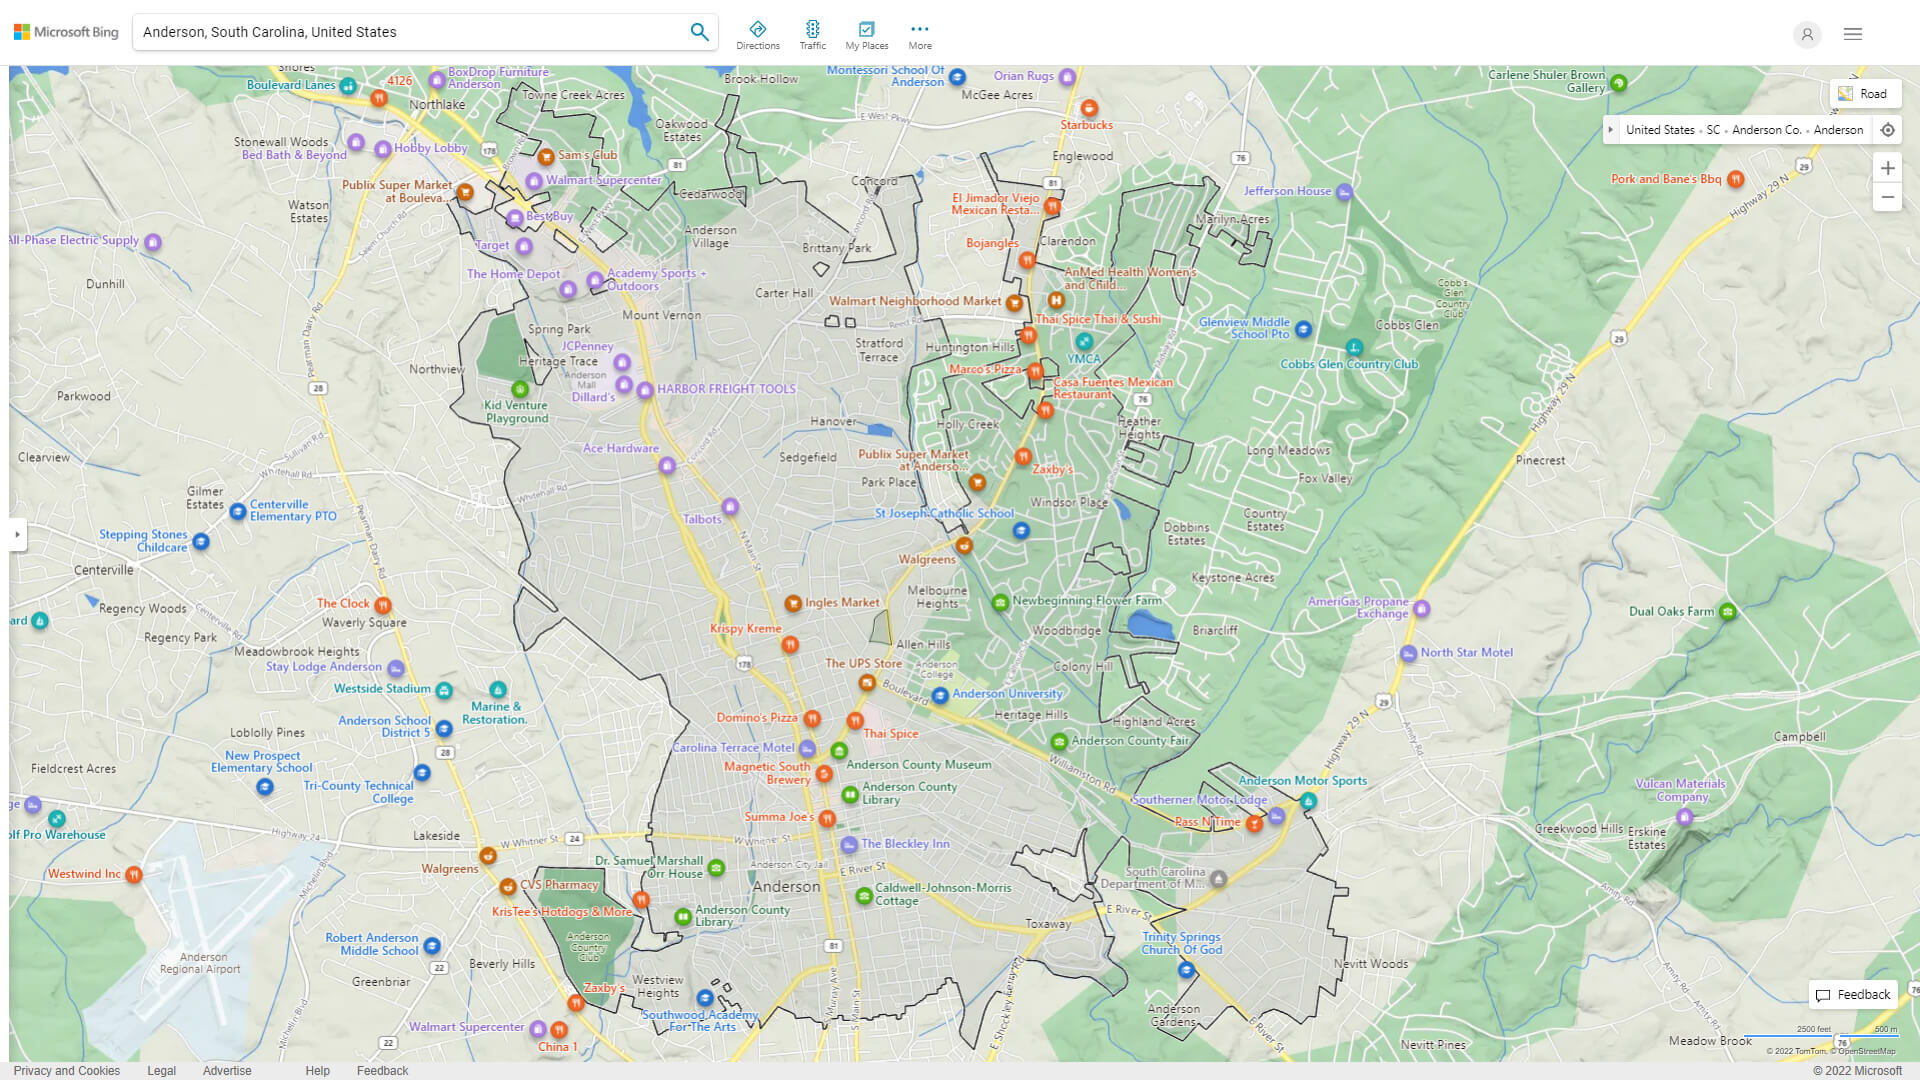1920x1080 pixels.
Task: Expand the breadcrumb chevron arrow
Action: pyautogui.click(x=1611, y=129)
